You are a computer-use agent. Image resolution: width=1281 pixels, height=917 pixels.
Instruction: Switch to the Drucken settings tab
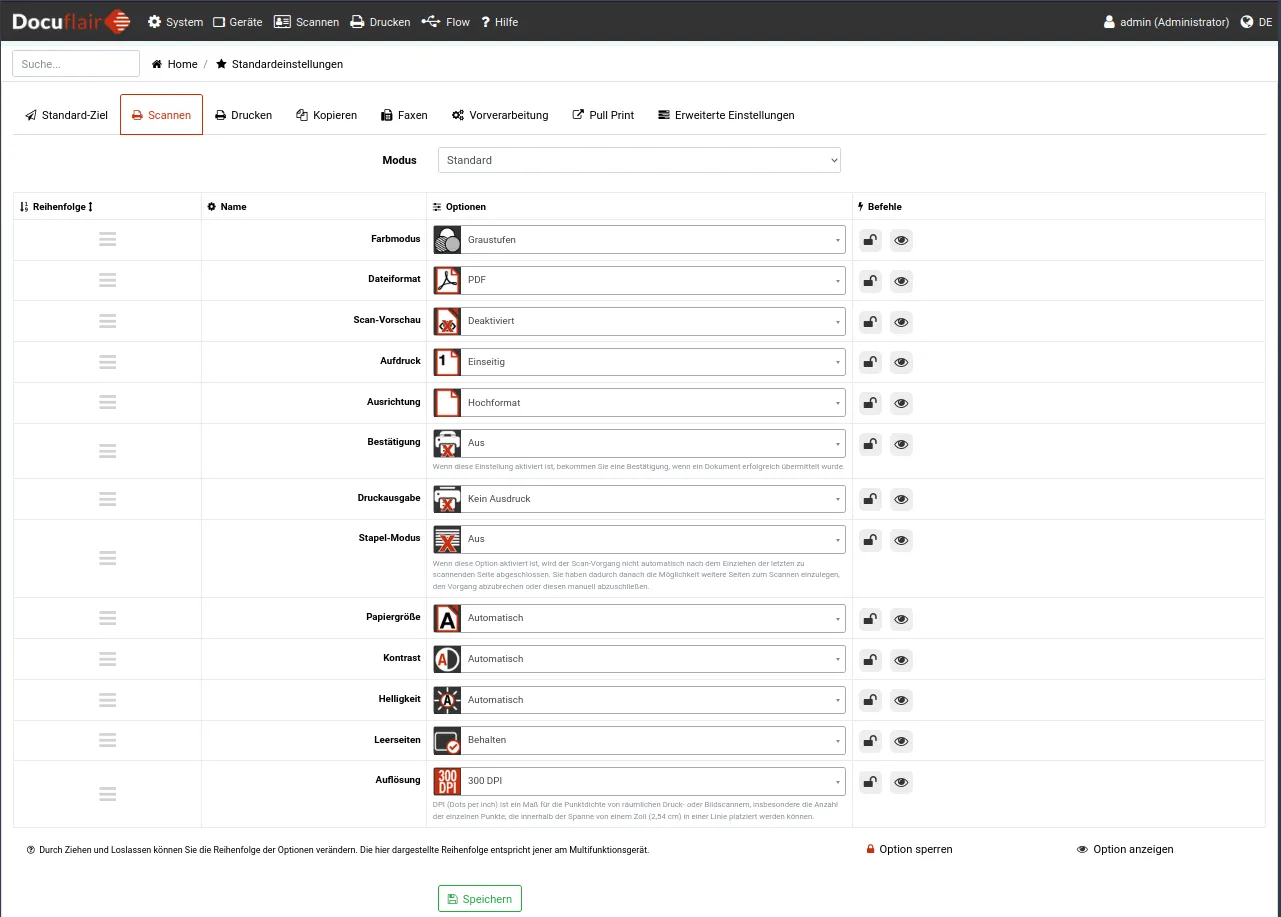tap(244, 115)
